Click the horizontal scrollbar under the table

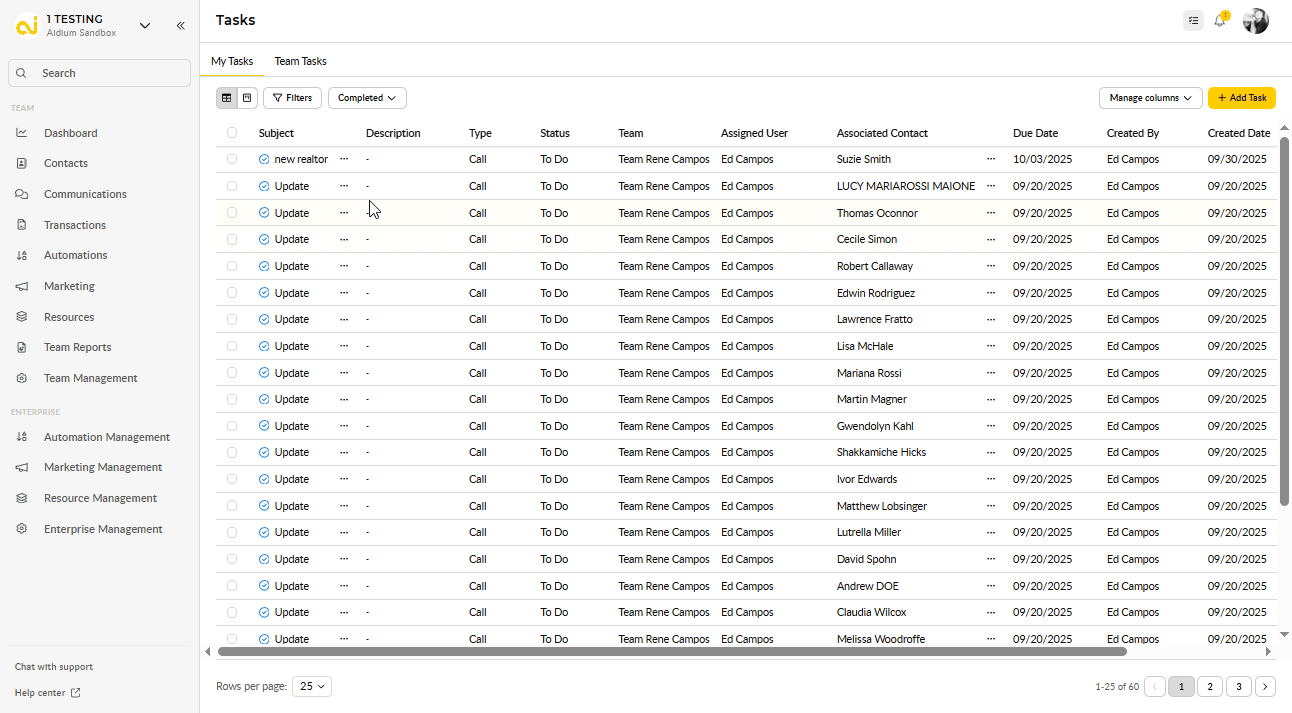[x=672, y=652]
